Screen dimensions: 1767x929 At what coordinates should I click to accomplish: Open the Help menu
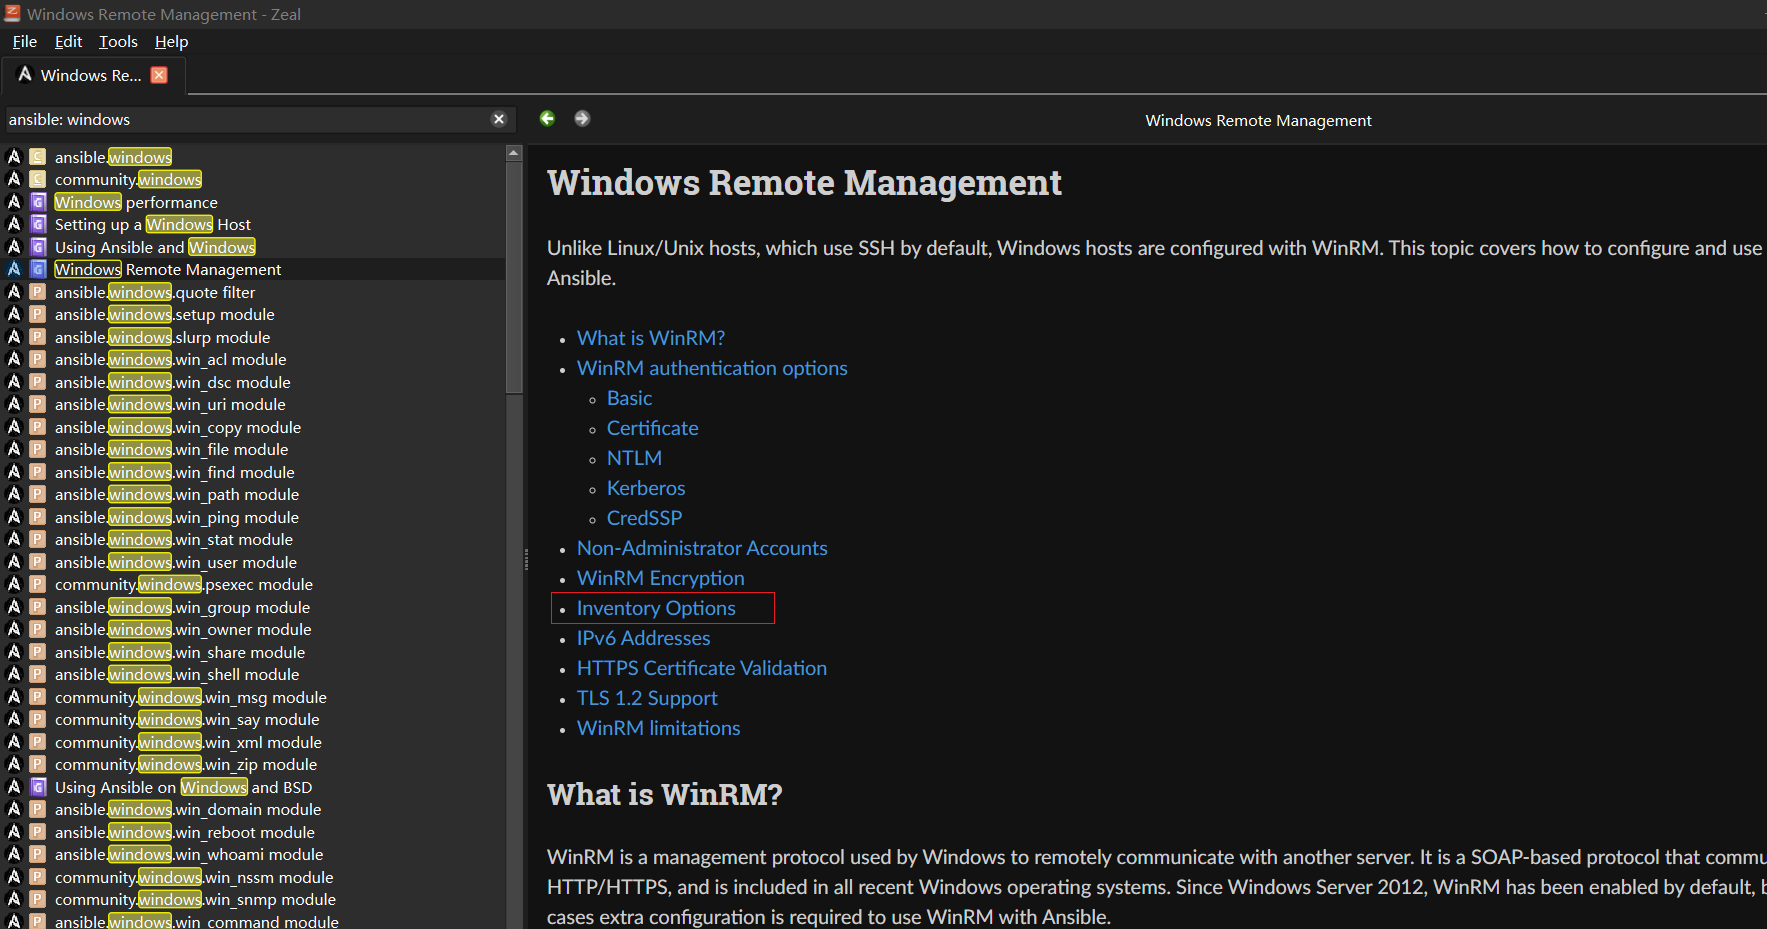pyautogui.click(x=171, y=41)
